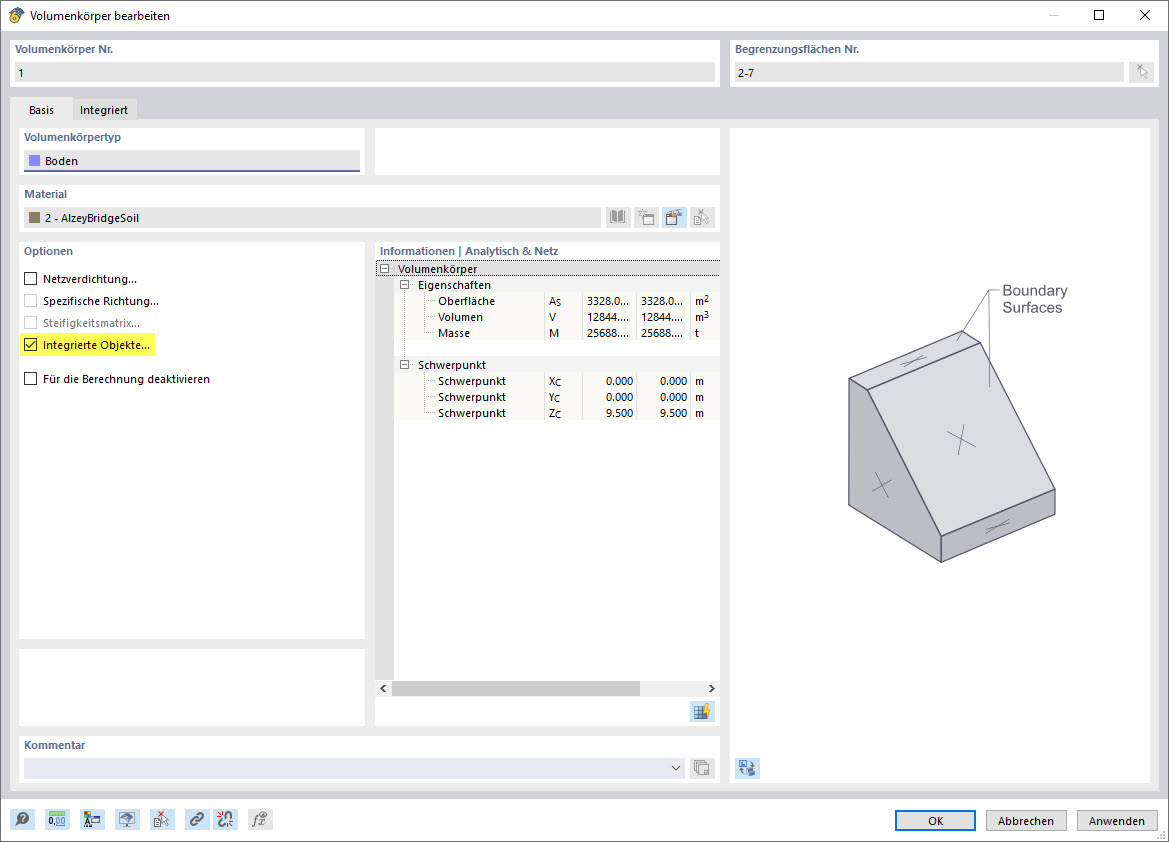This screenshot has height=842, width=1169.
Task: Open the material library icon
Action: click(x=617, y=217)
